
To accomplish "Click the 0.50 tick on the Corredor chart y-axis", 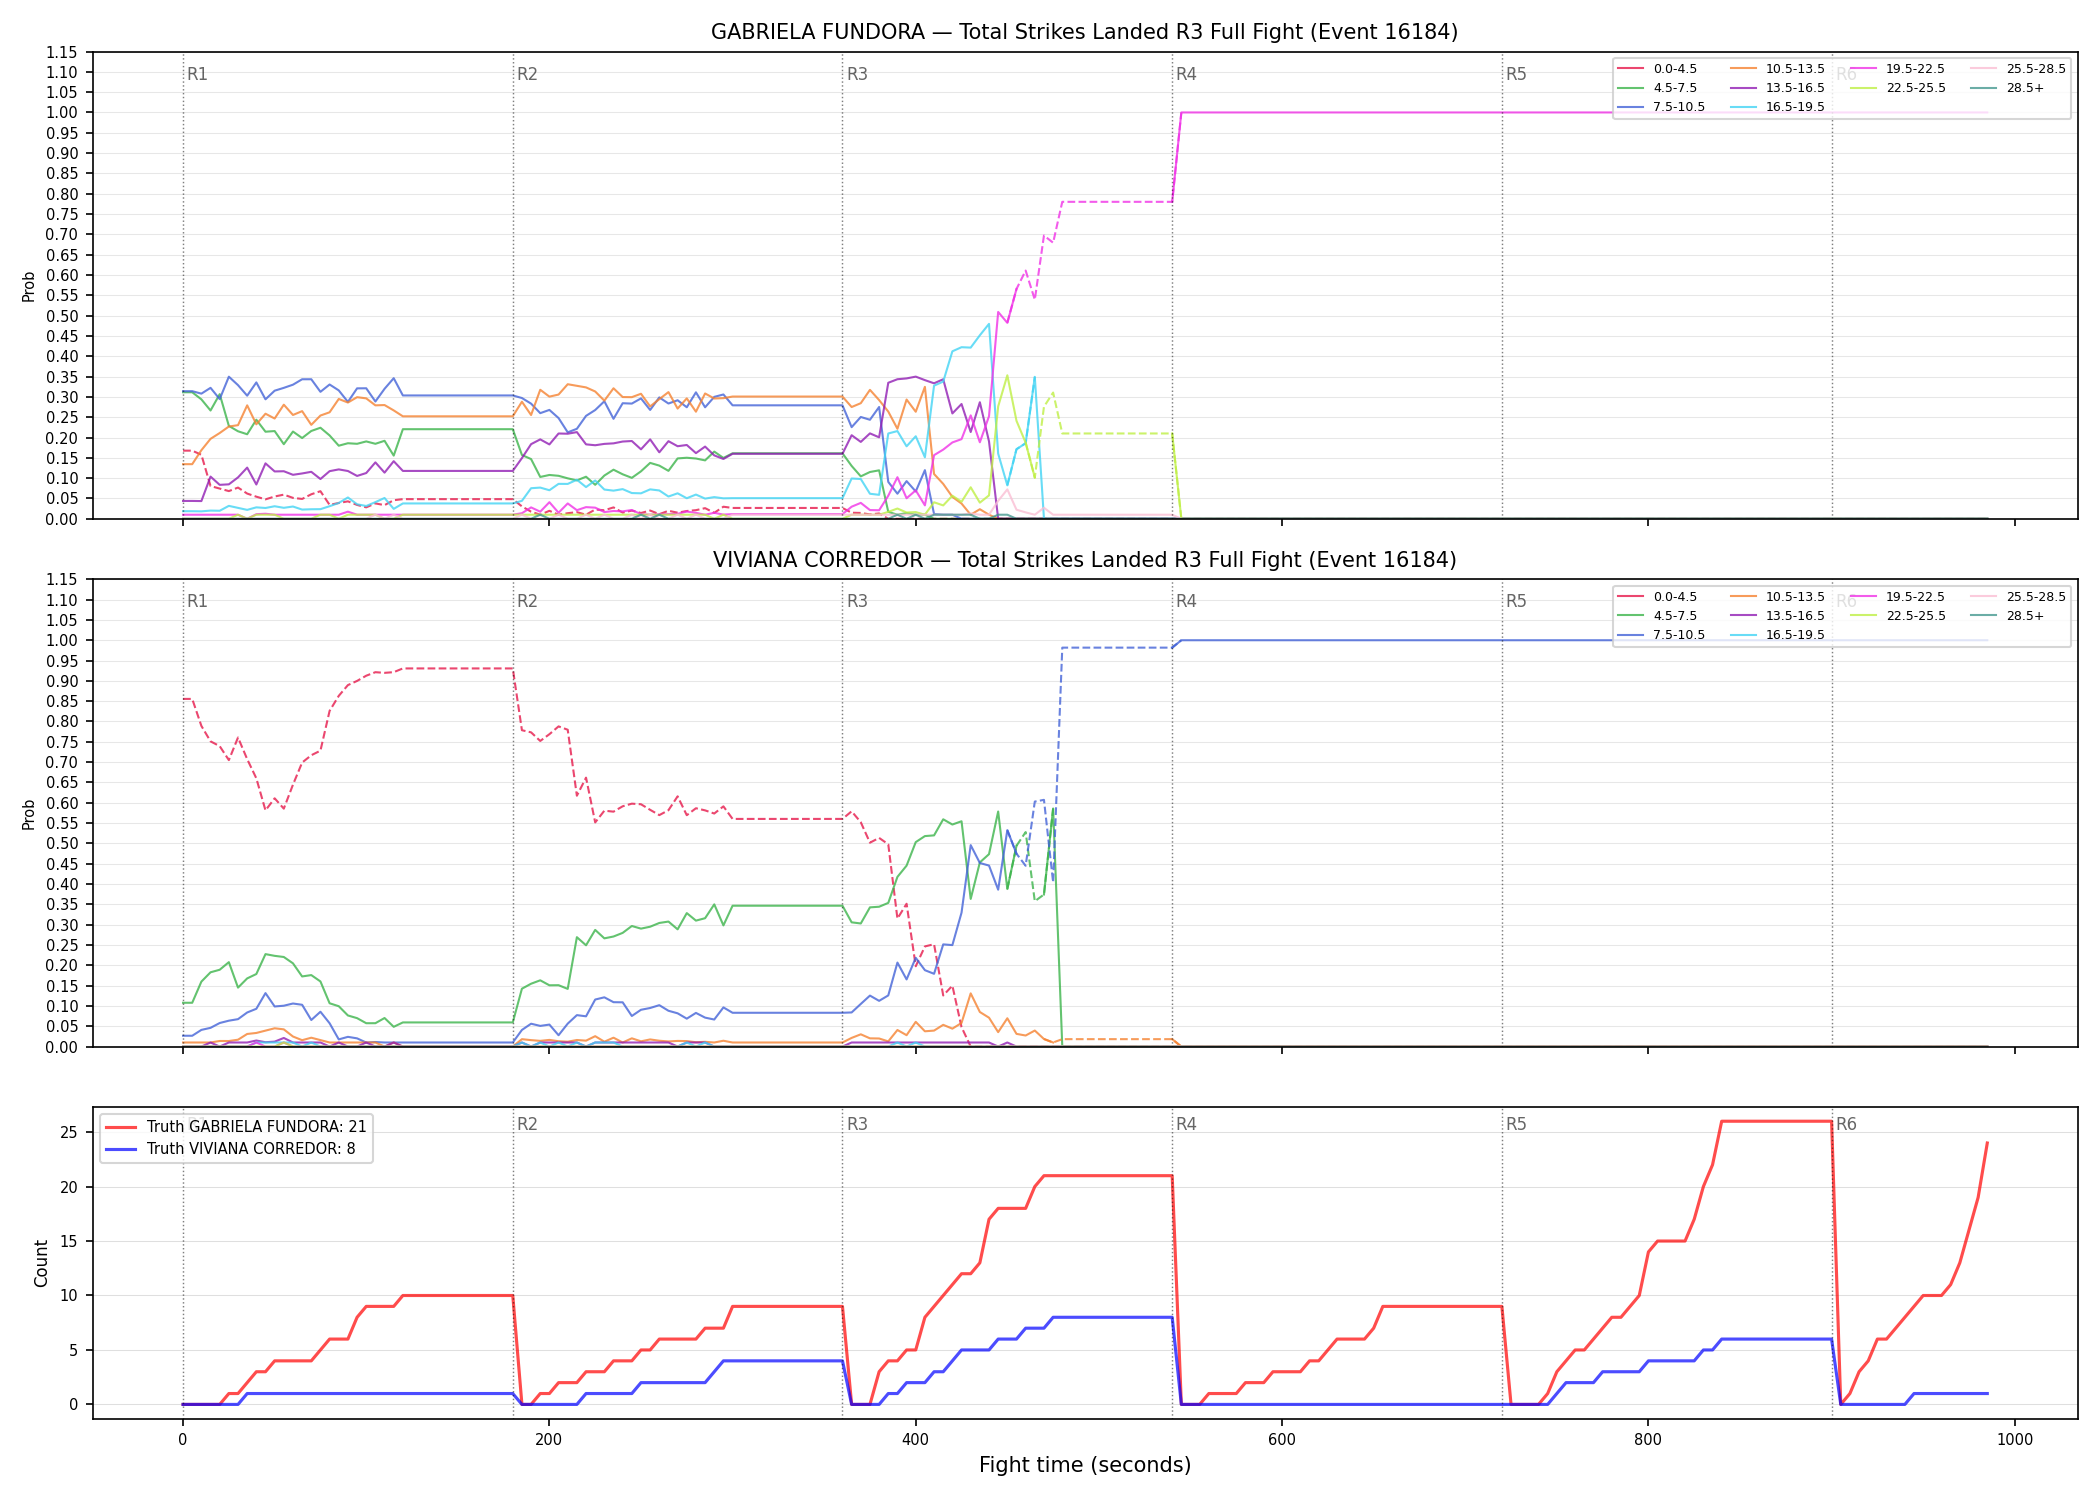I will click(62, 843).
